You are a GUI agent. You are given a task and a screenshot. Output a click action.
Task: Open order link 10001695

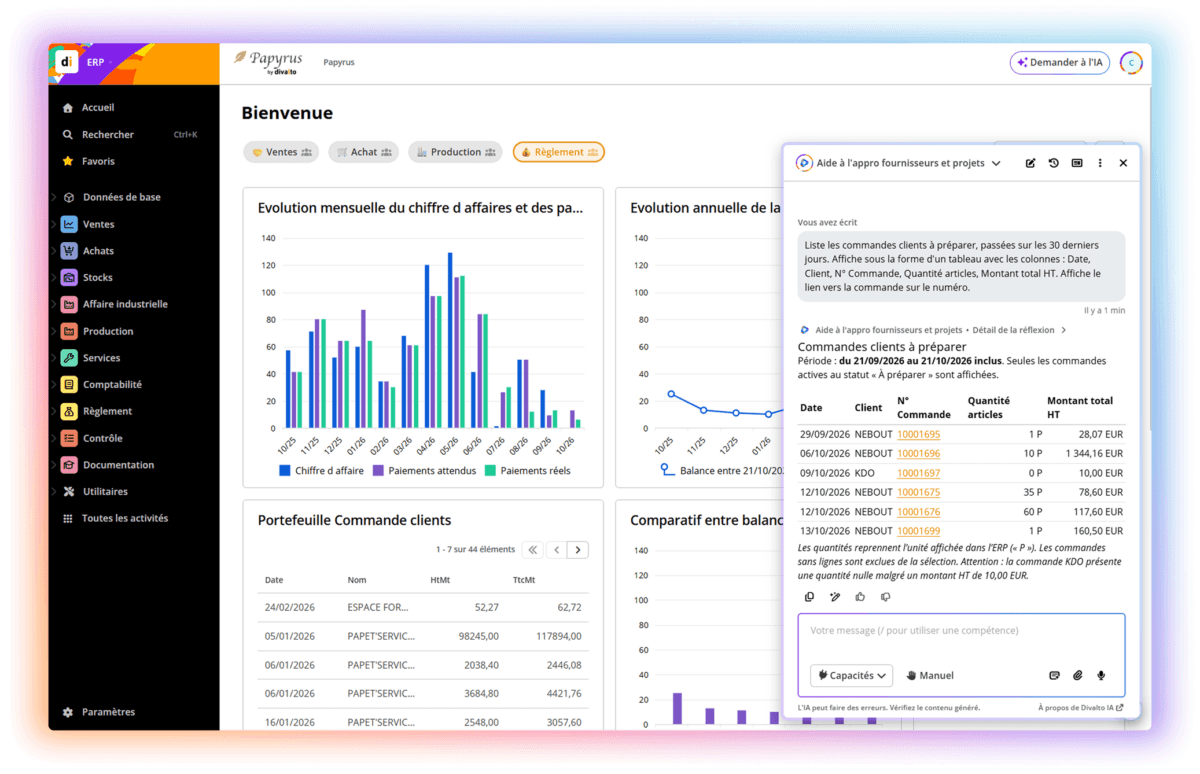tap(918, 435)
